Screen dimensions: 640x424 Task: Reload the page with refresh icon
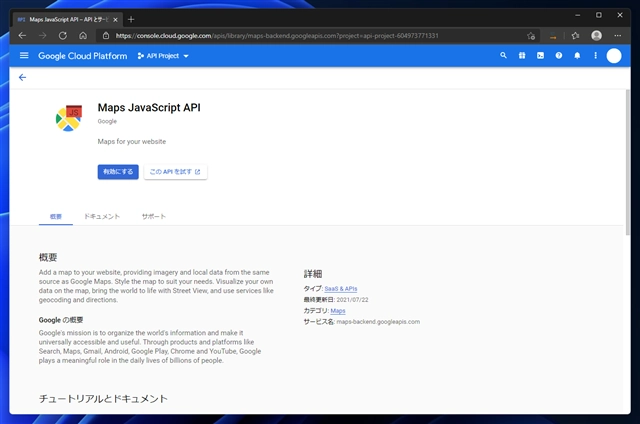(62, 36)
